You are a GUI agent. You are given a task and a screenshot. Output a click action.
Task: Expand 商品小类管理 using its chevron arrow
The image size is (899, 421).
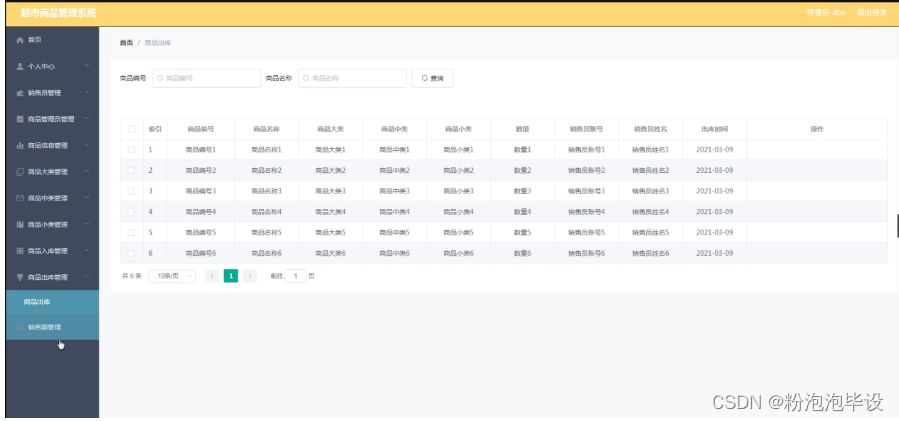pos(87,224)
